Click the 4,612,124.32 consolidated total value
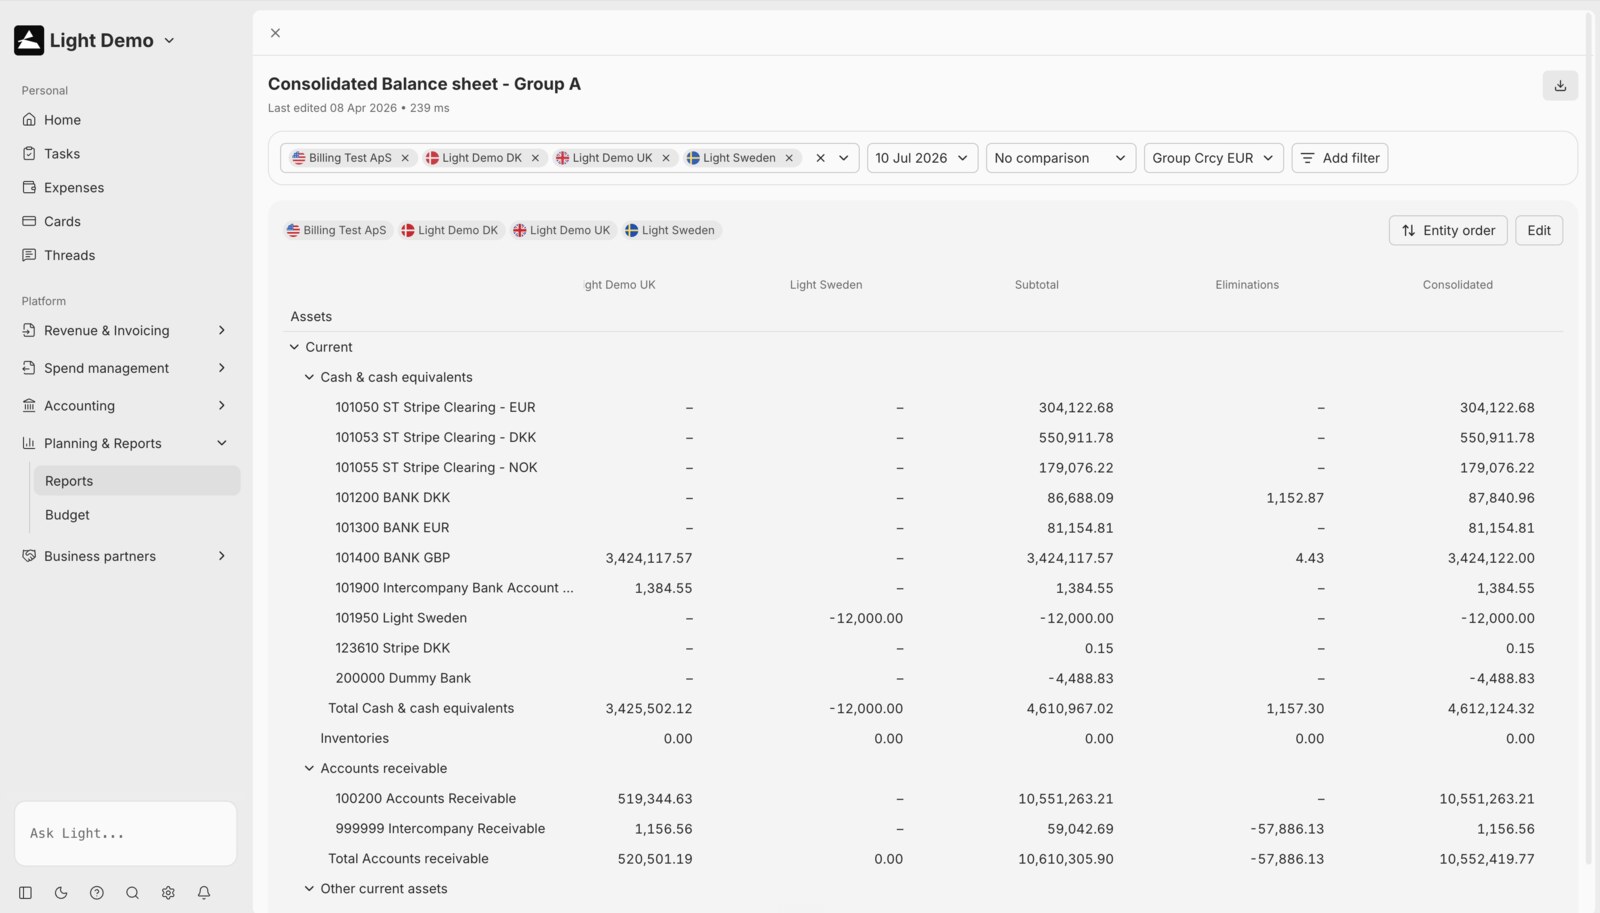This screenshot has width=1600, height=913. [x=1491, y=709]
